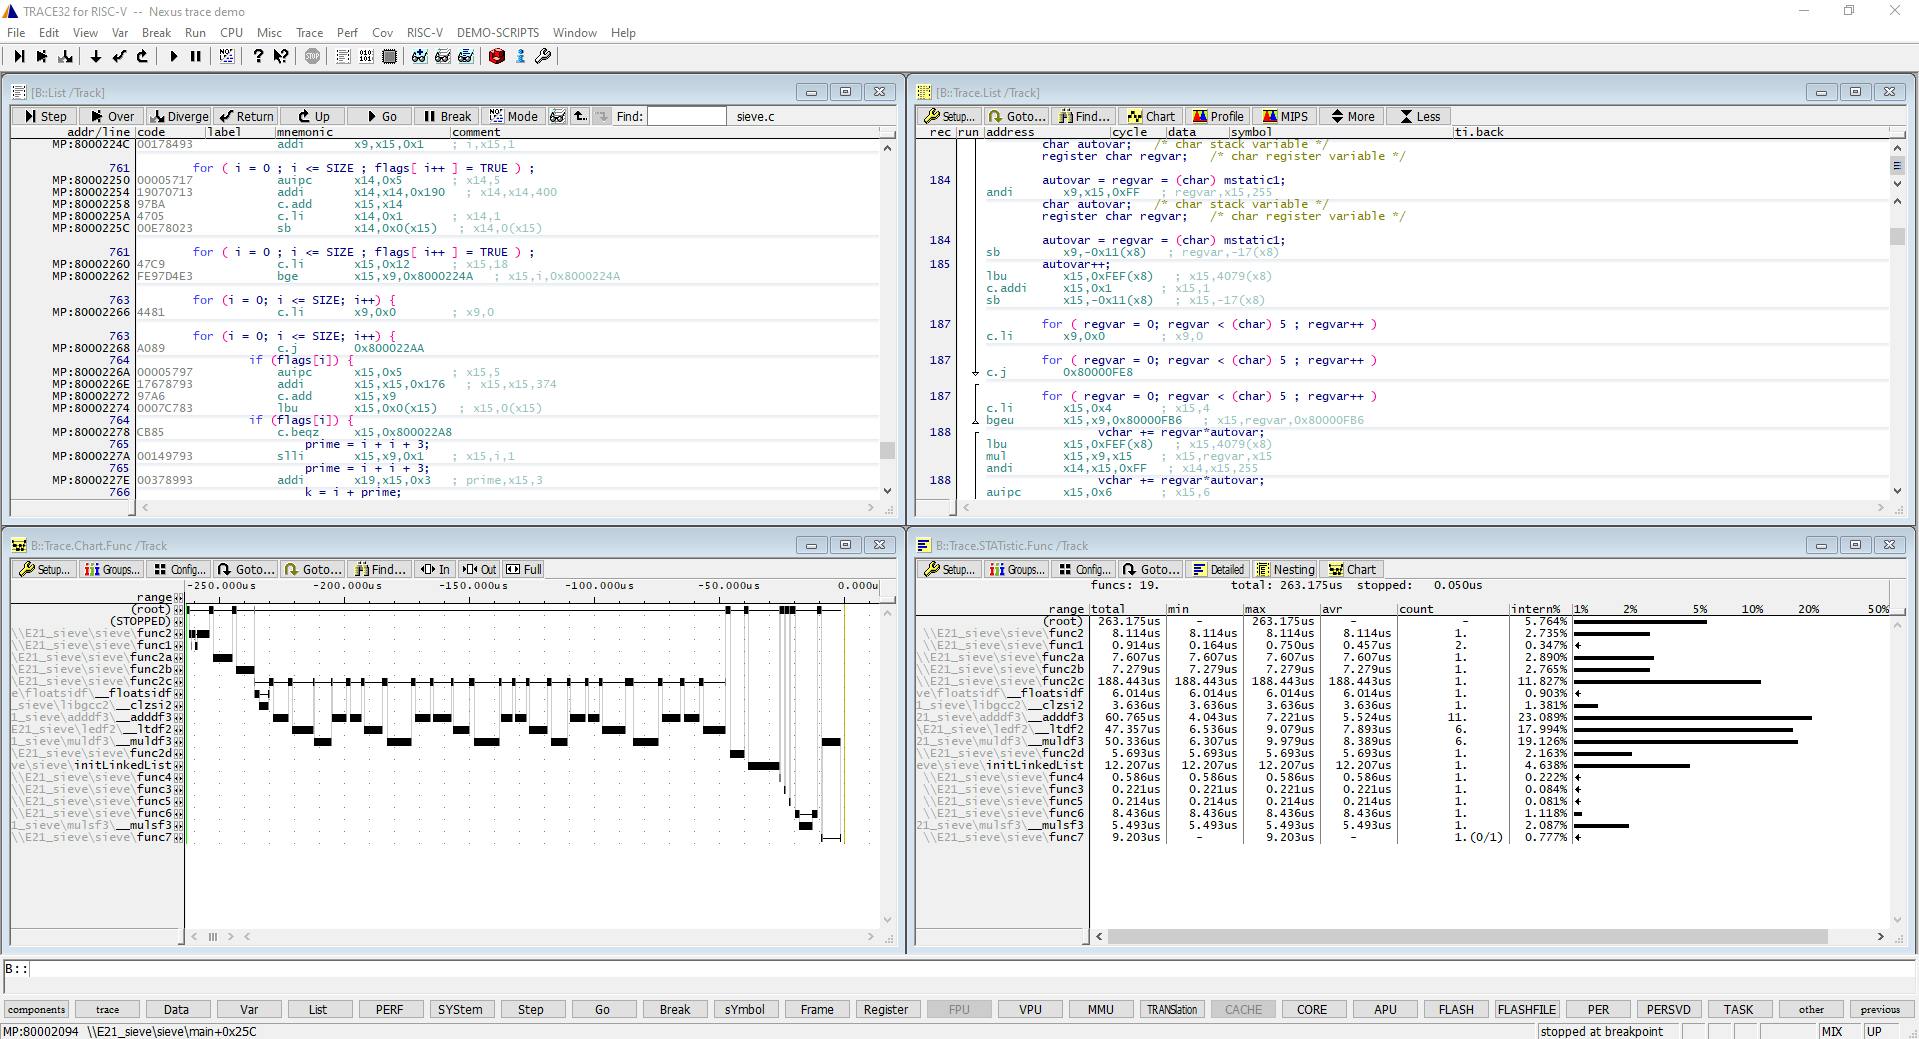Click the context help arrow-question icon
The height and width of the screenshot is (1039, 1919).
pos(281,57)
